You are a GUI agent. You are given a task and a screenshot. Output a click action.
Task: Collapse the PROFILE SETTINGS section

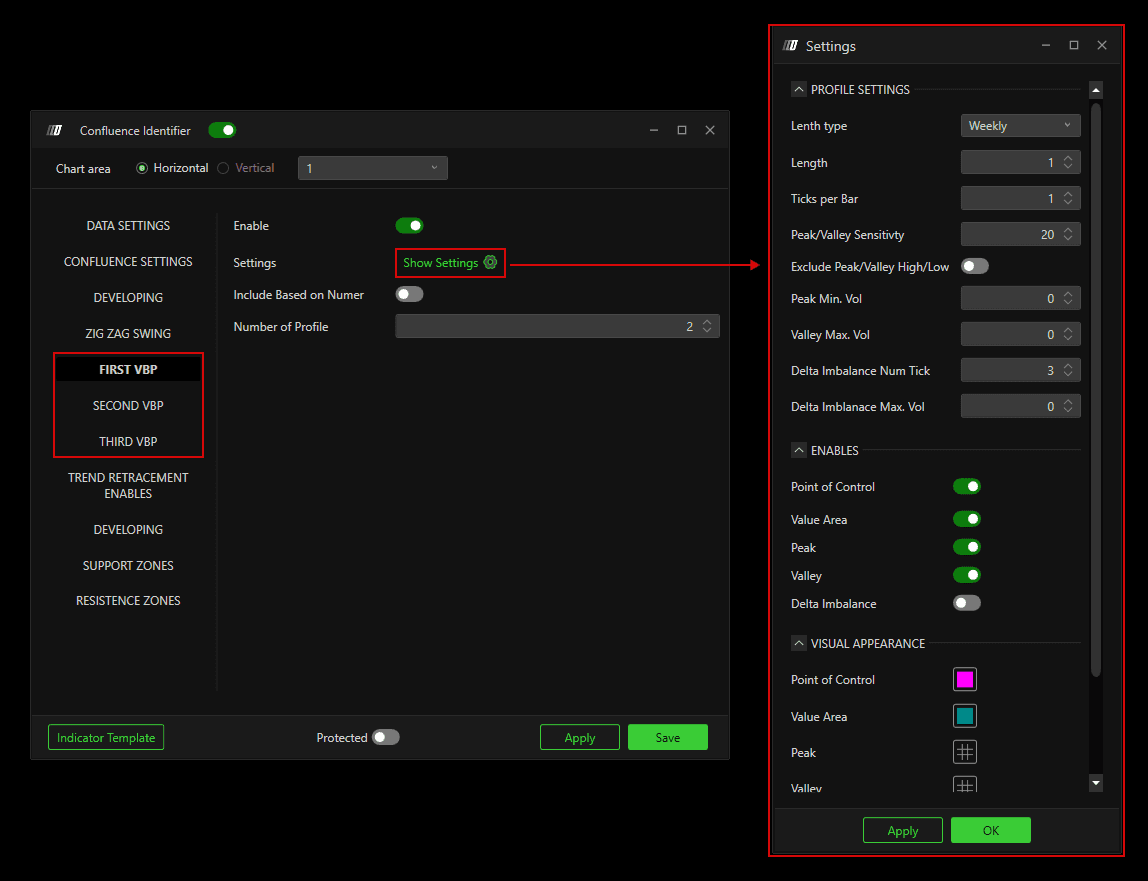pyautogui.click(x=799, y=89)
